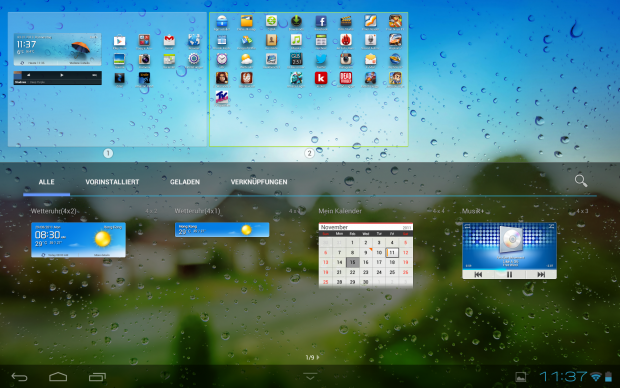Click the weather clock widget on page 1

(57, 49)
